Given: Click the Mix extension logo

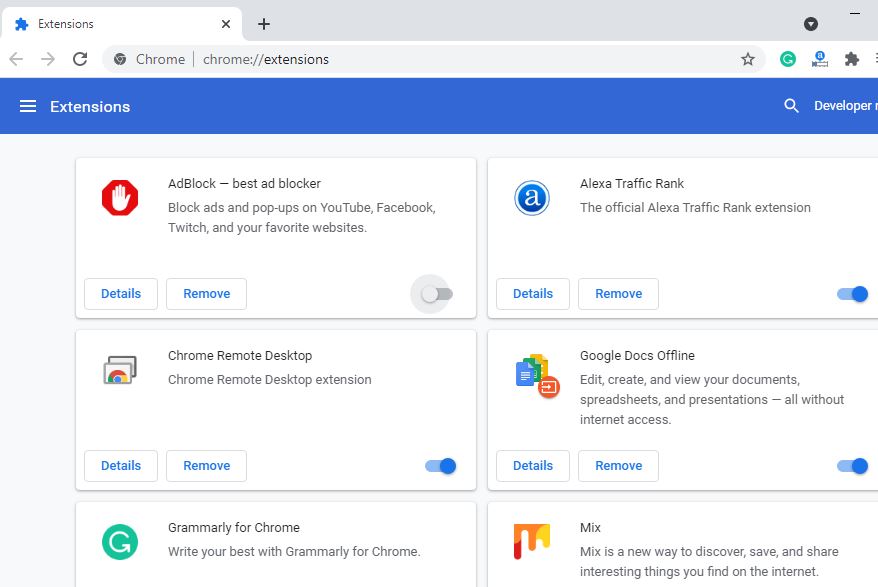Looking at the screenshot, I should (532, 541).
